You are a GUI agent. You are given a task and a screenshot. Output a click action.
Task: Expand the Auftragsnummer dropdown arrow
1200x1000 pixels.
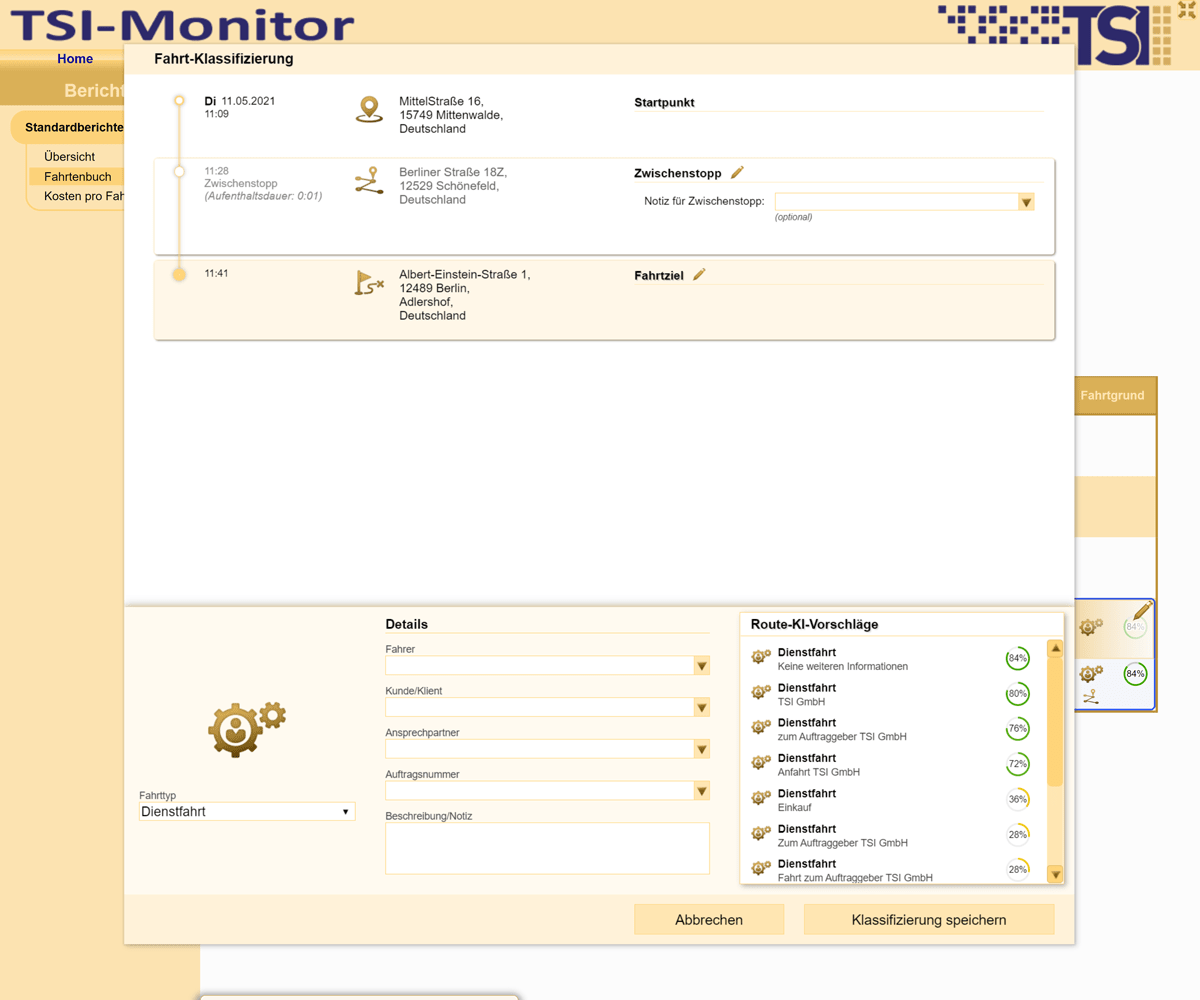click(x=702, y=791)
